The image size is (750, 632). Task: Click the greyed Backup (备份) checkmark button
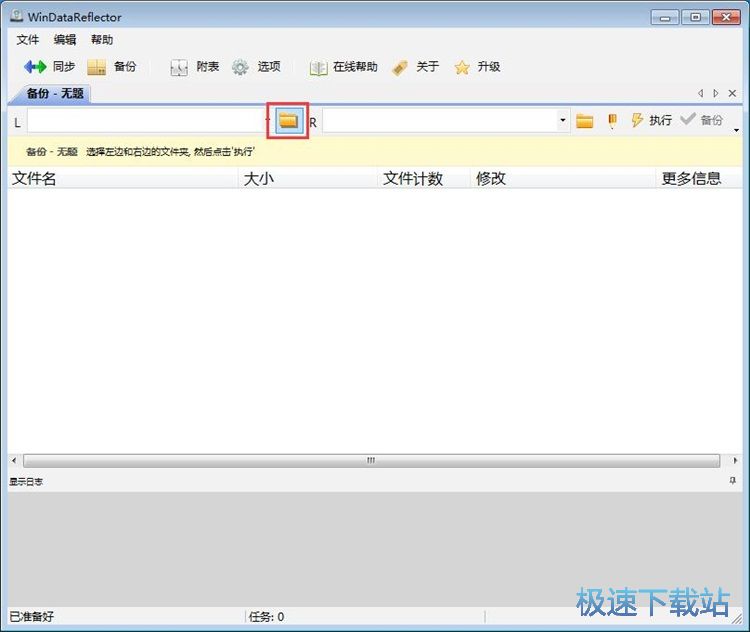(x=701, y=120)
